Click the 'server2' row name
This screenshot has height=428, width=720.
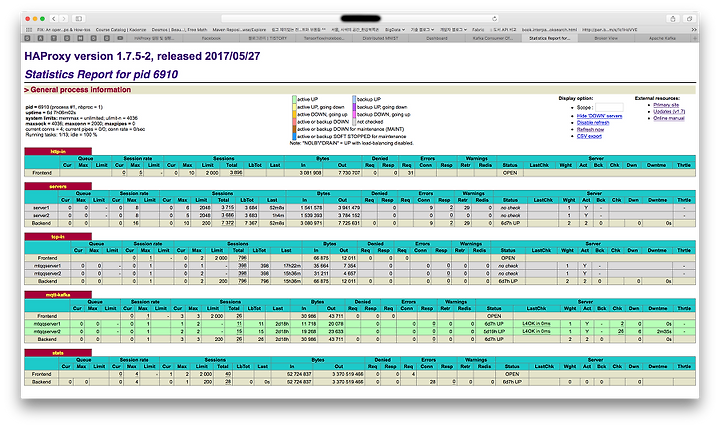[x=41, y=215]
